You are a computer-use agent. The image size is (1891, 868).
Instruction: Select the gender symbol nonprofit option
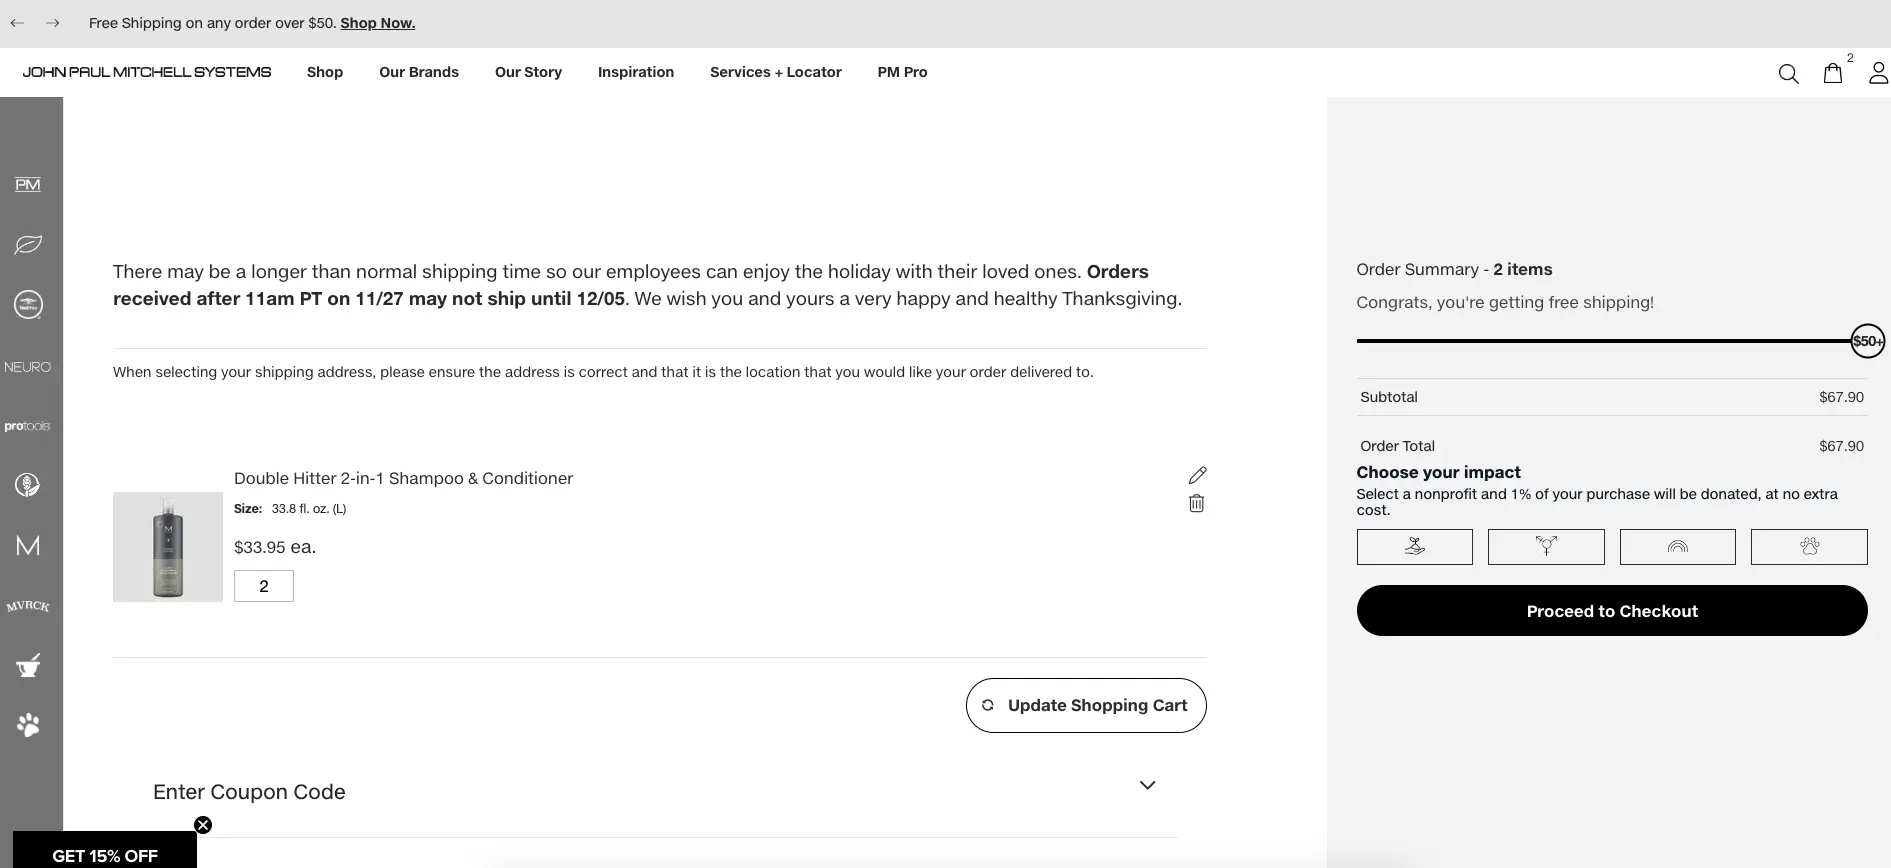(1546, 547)
